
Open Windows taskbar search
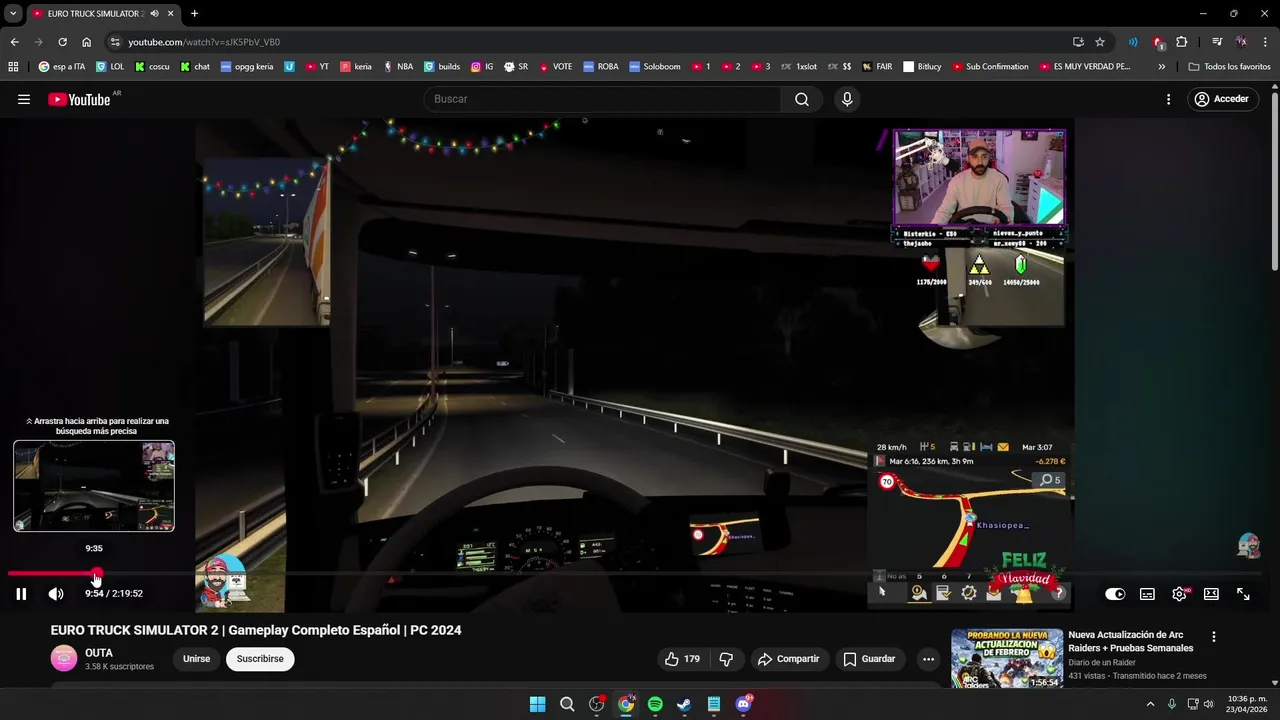(x=567, y=704)
